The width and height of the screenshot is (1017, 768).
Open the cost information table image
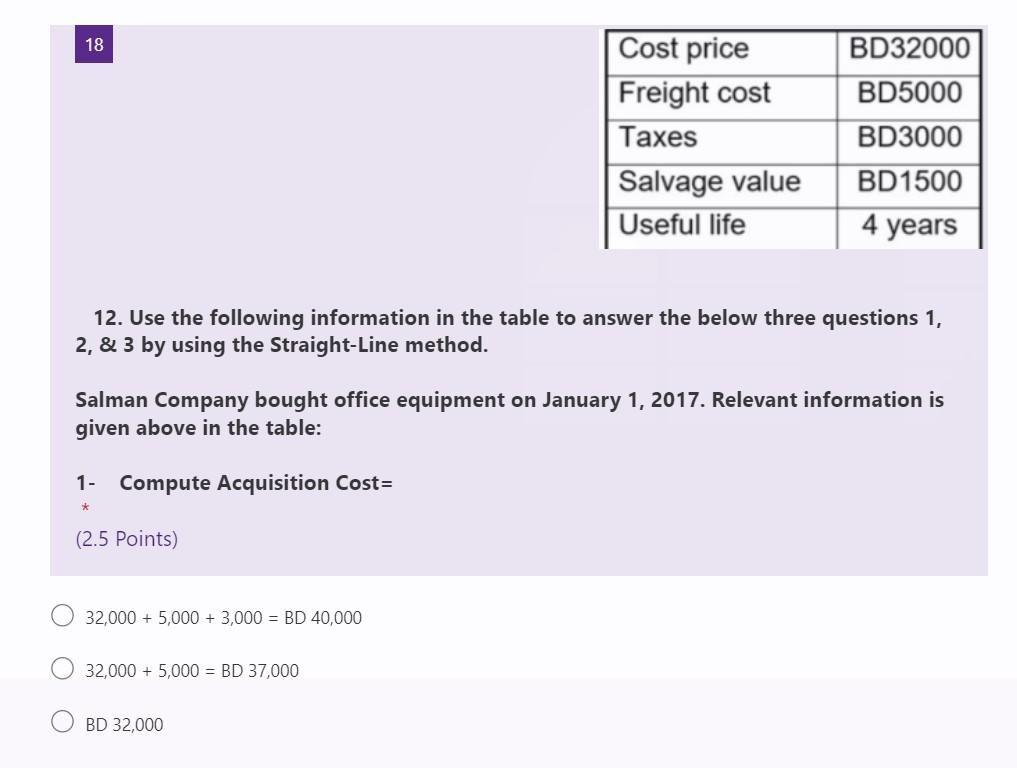[x=793, y=138]
